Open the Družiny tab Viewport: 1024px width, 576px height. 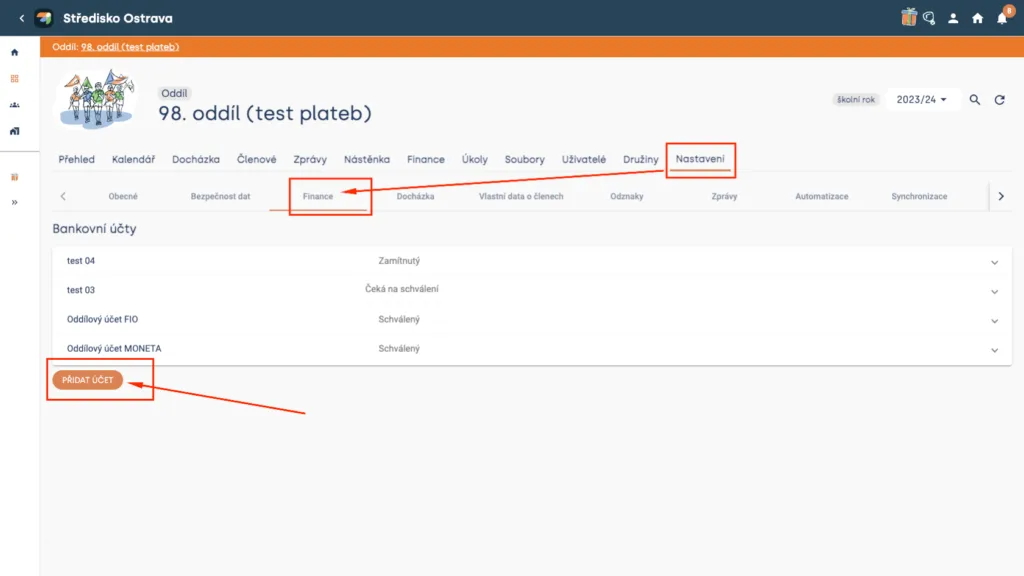[641, 159]
